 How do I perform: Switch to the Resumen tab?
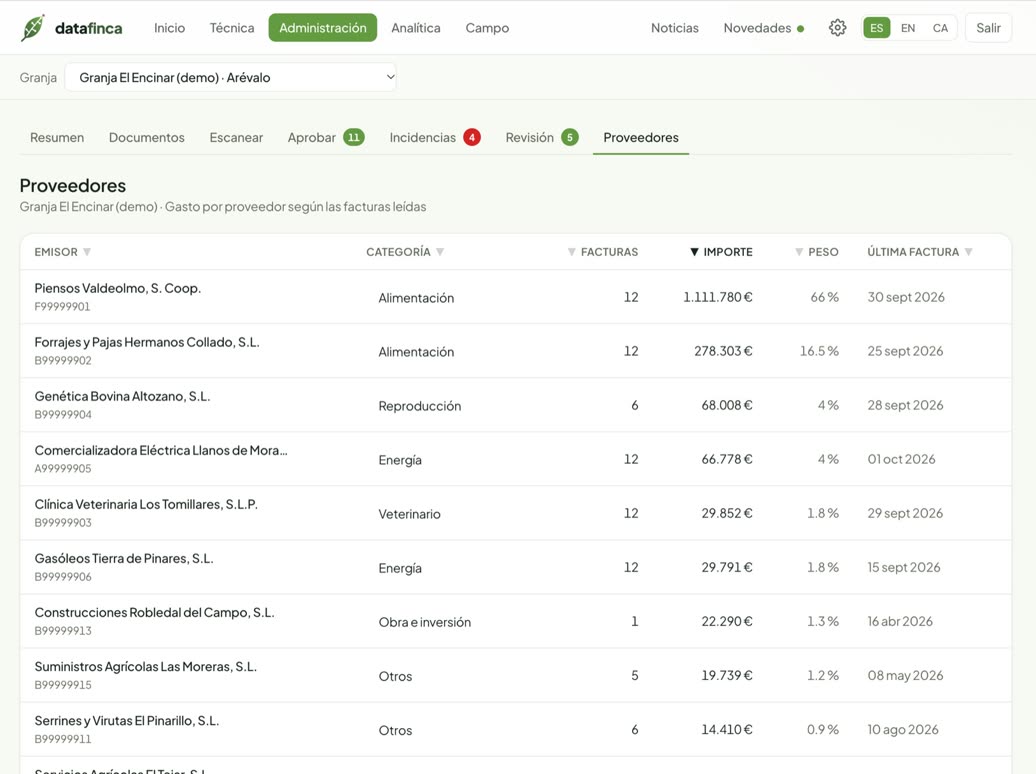pyautogui.click(x=57, y=137)
